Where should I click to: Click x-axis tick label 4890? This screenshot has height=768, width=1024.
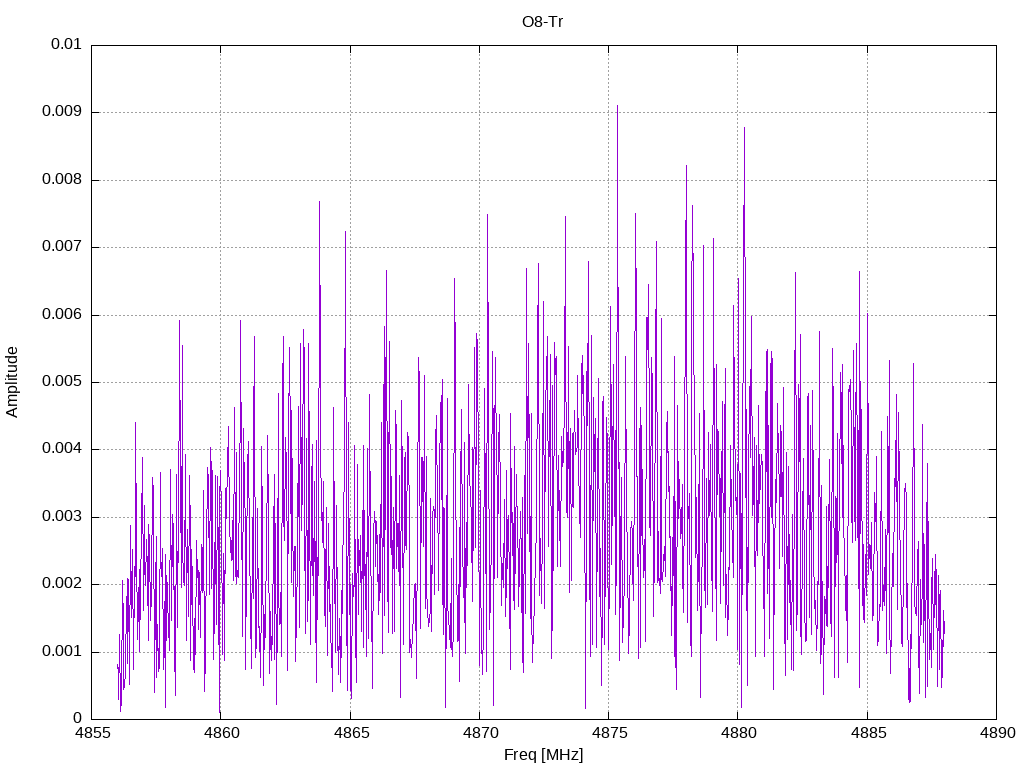(997, 733)
